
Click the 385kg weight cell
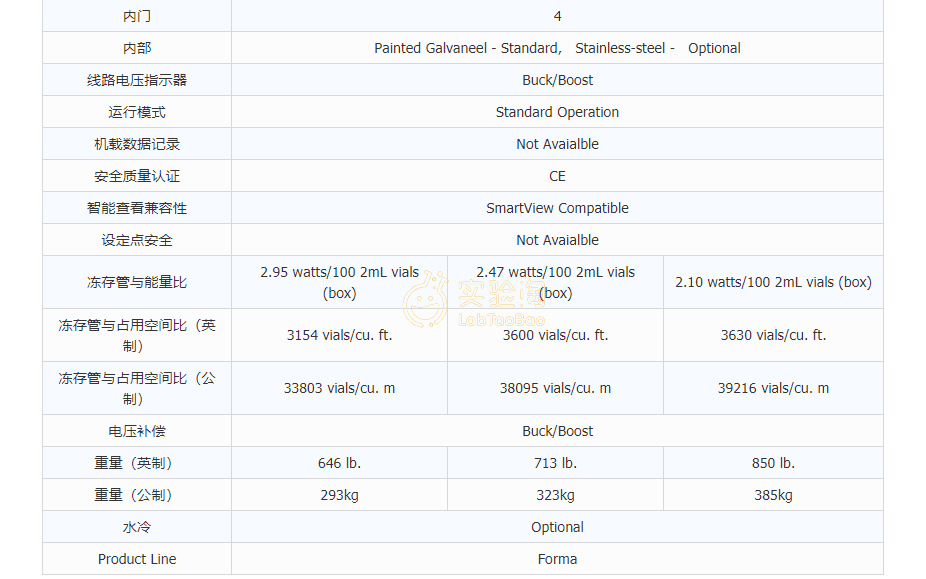(773, 495)
